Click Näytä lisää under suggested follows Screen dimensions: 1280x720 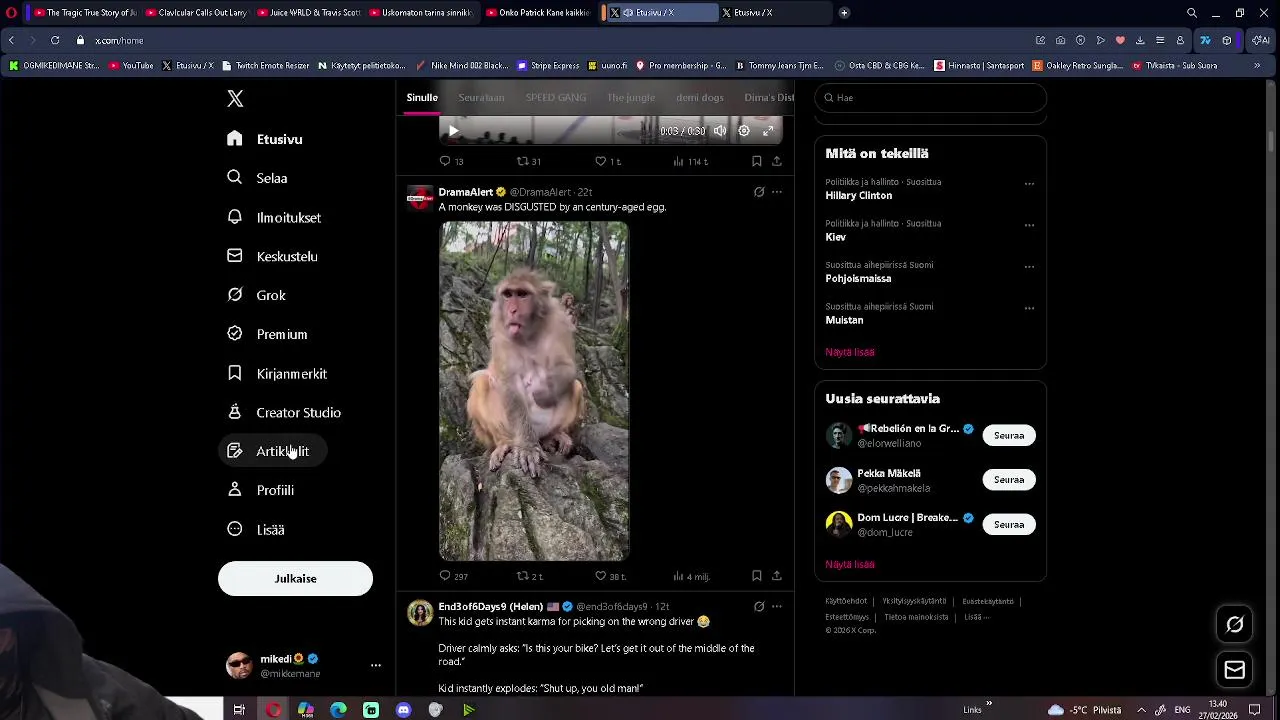pos(850,564)
